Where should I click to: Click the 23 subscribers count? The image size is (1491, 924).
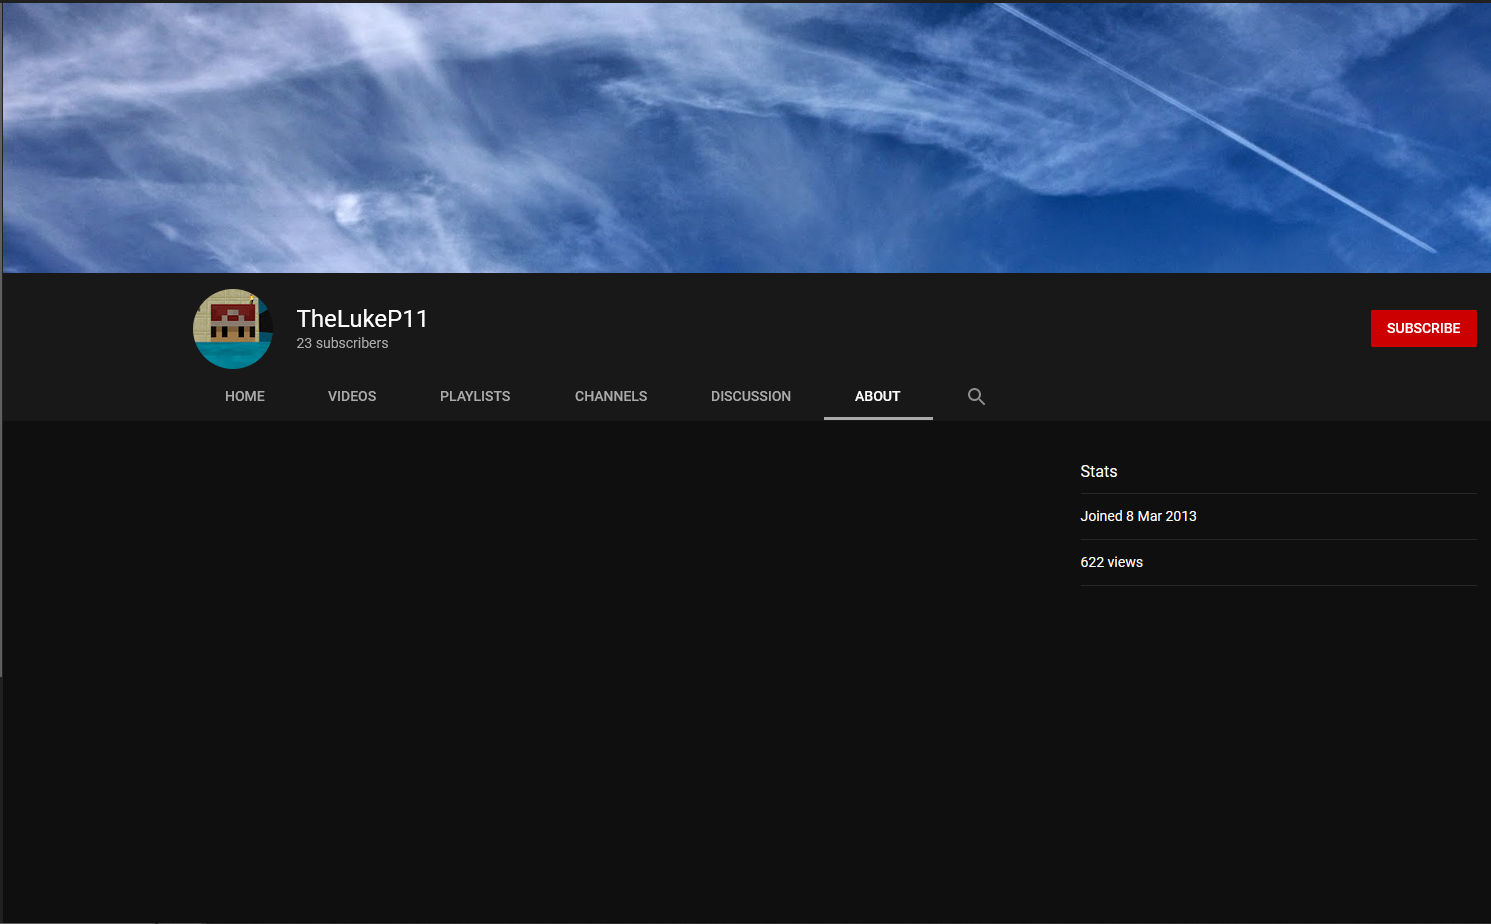342,343
